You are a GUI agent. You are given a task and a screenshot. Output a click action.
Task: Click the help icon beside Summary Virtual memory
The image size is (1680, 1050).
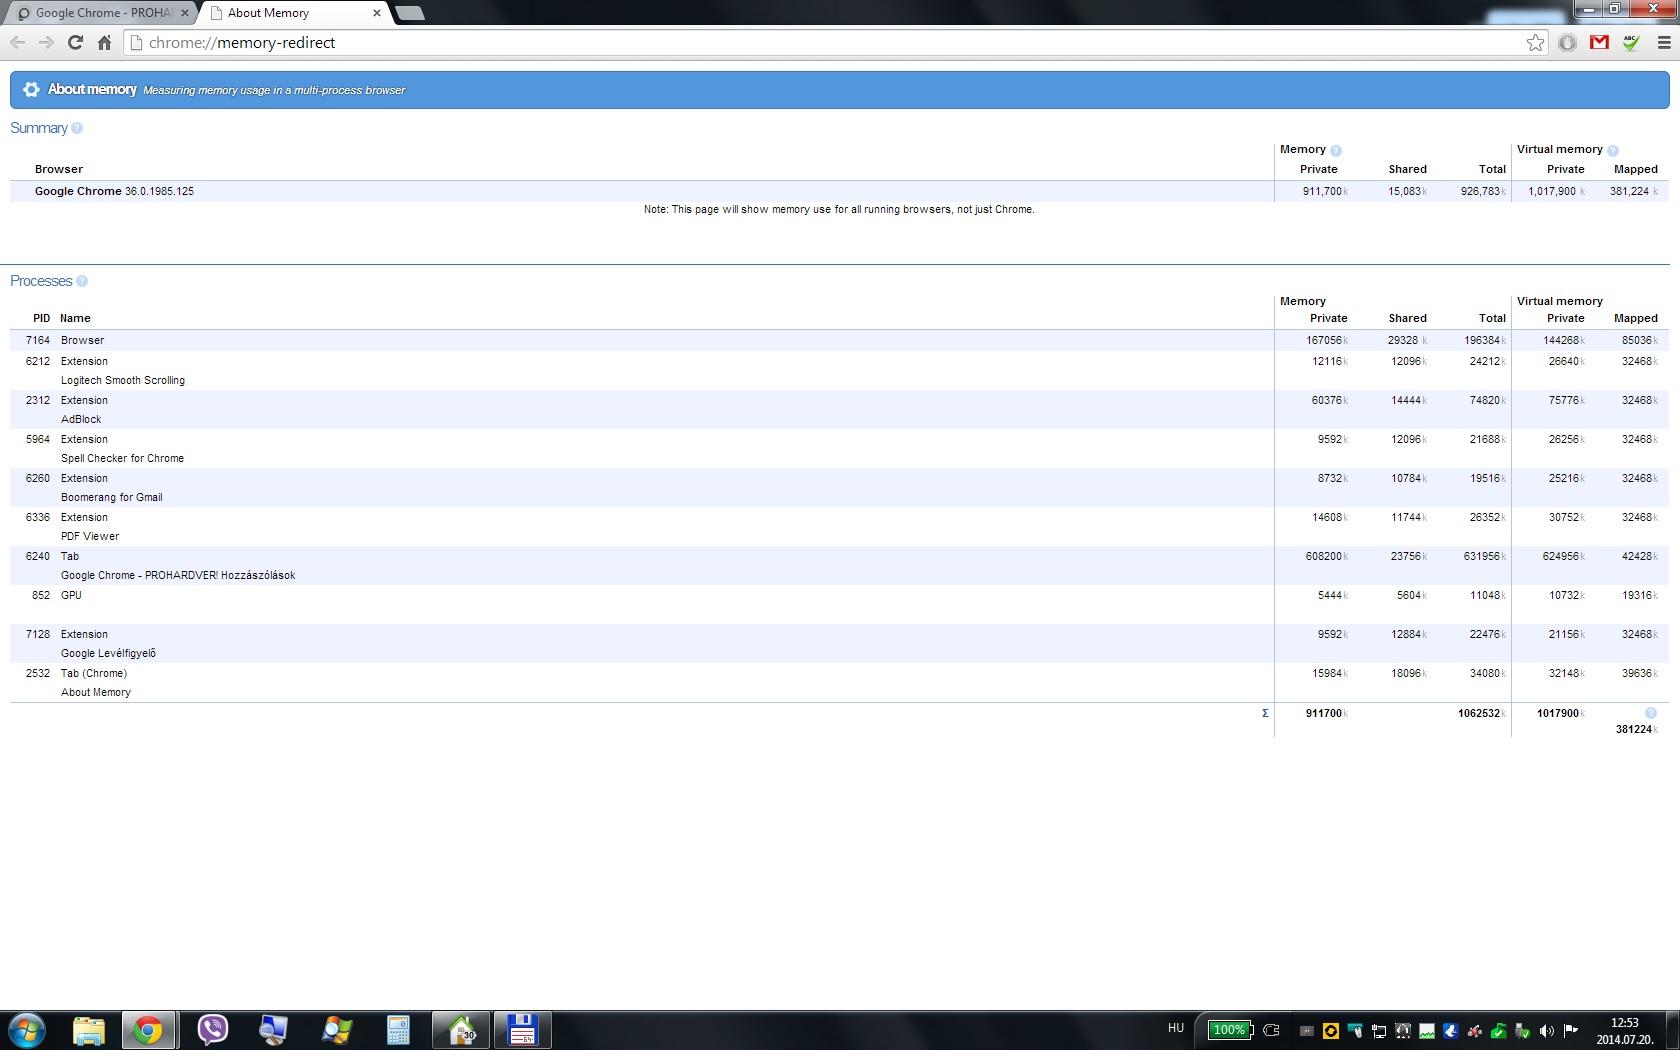pyautogui.click(x=1613, y=150)
